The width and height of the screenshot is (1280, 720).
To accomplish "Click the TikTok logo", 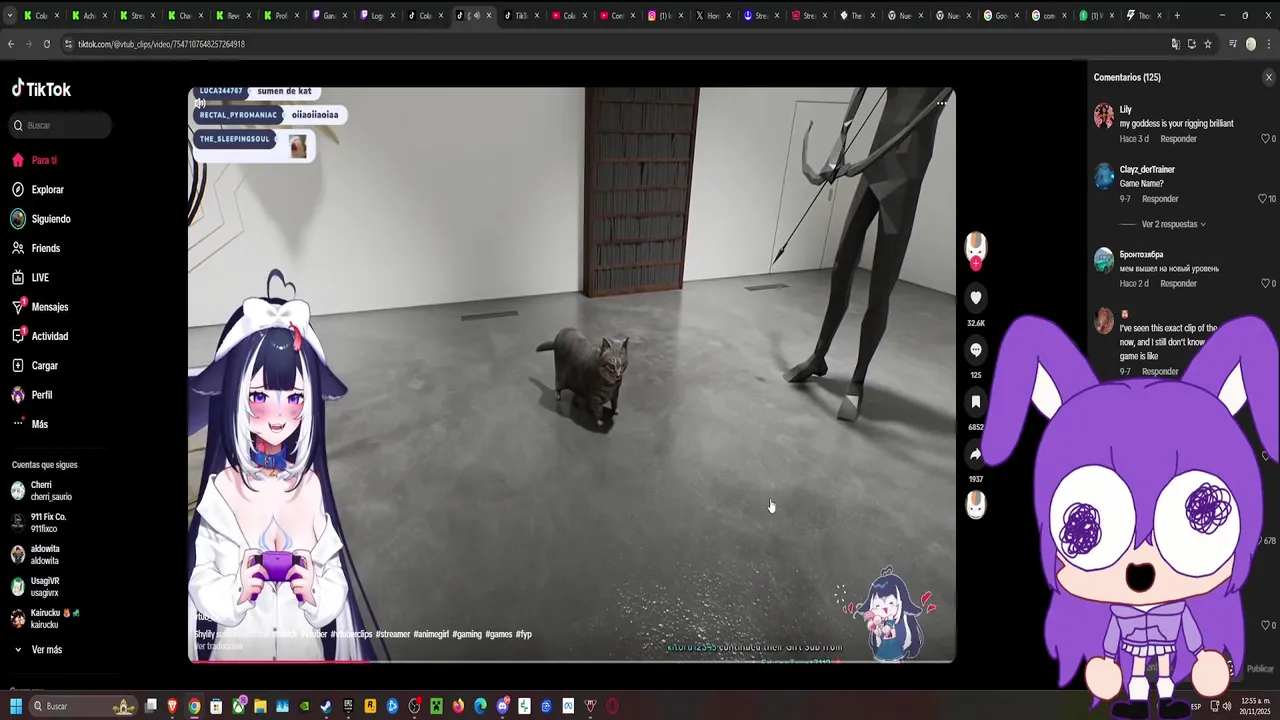I will pyautogui.click(x=42, y=89).
